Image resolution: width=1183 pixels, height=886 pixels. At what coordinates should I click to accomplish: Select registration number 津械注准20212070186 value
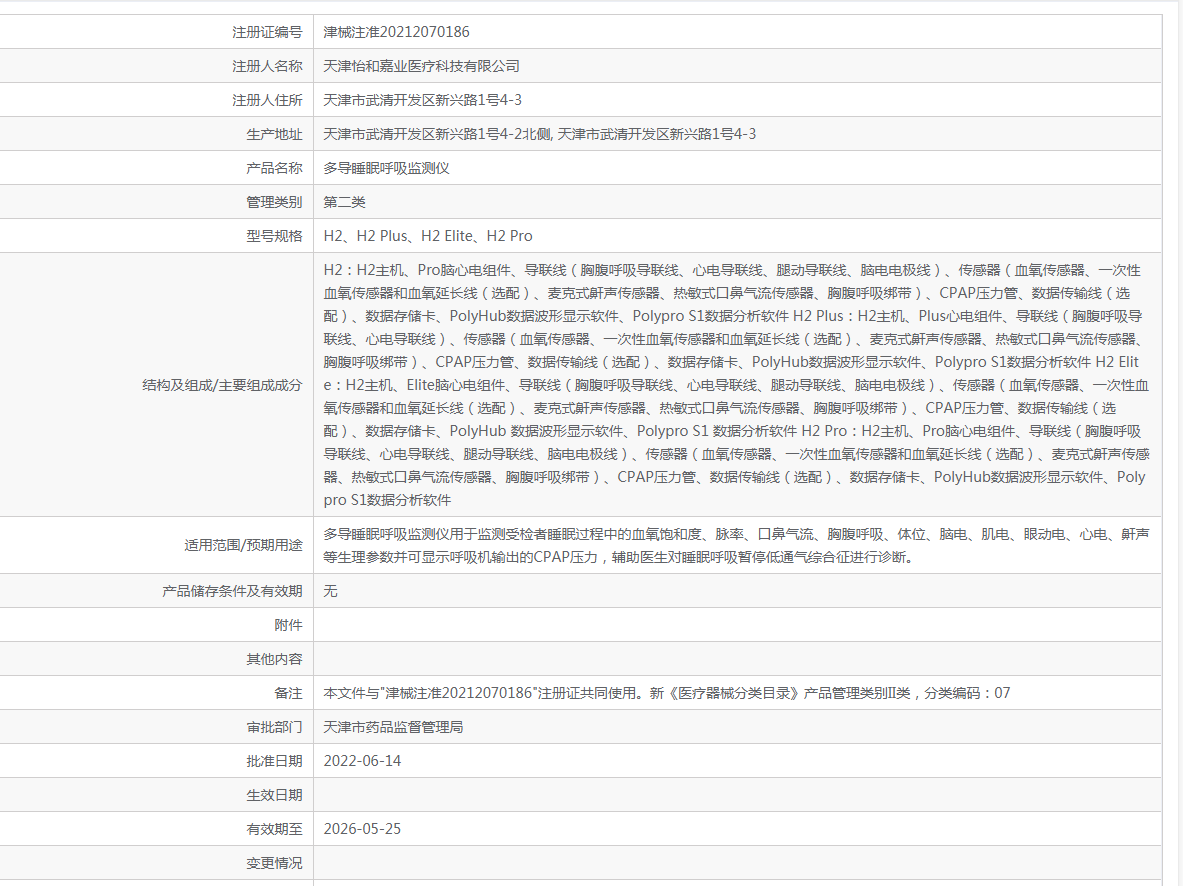(396, 32)
